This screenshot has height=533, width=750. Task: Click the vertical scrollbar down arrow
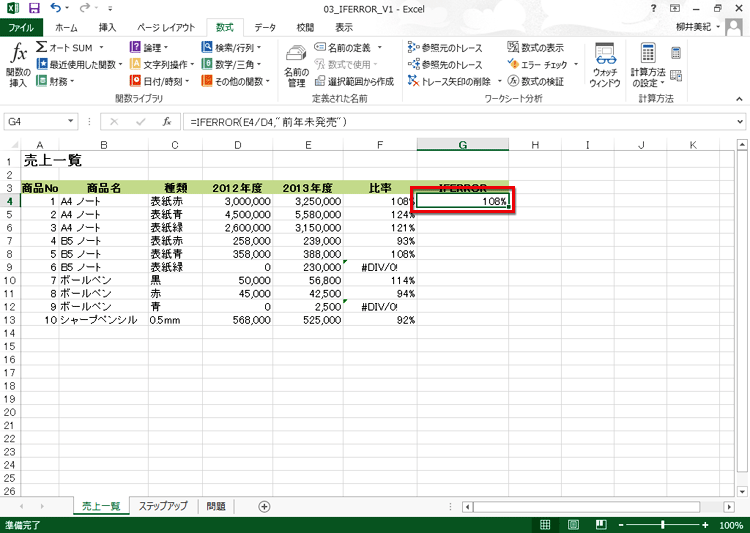(x=742, y=491)
